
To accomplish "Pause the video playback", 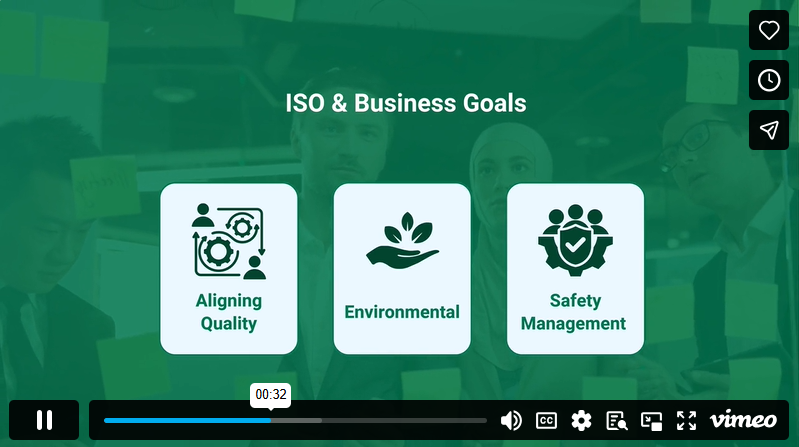I will click(x=44, y=420).
